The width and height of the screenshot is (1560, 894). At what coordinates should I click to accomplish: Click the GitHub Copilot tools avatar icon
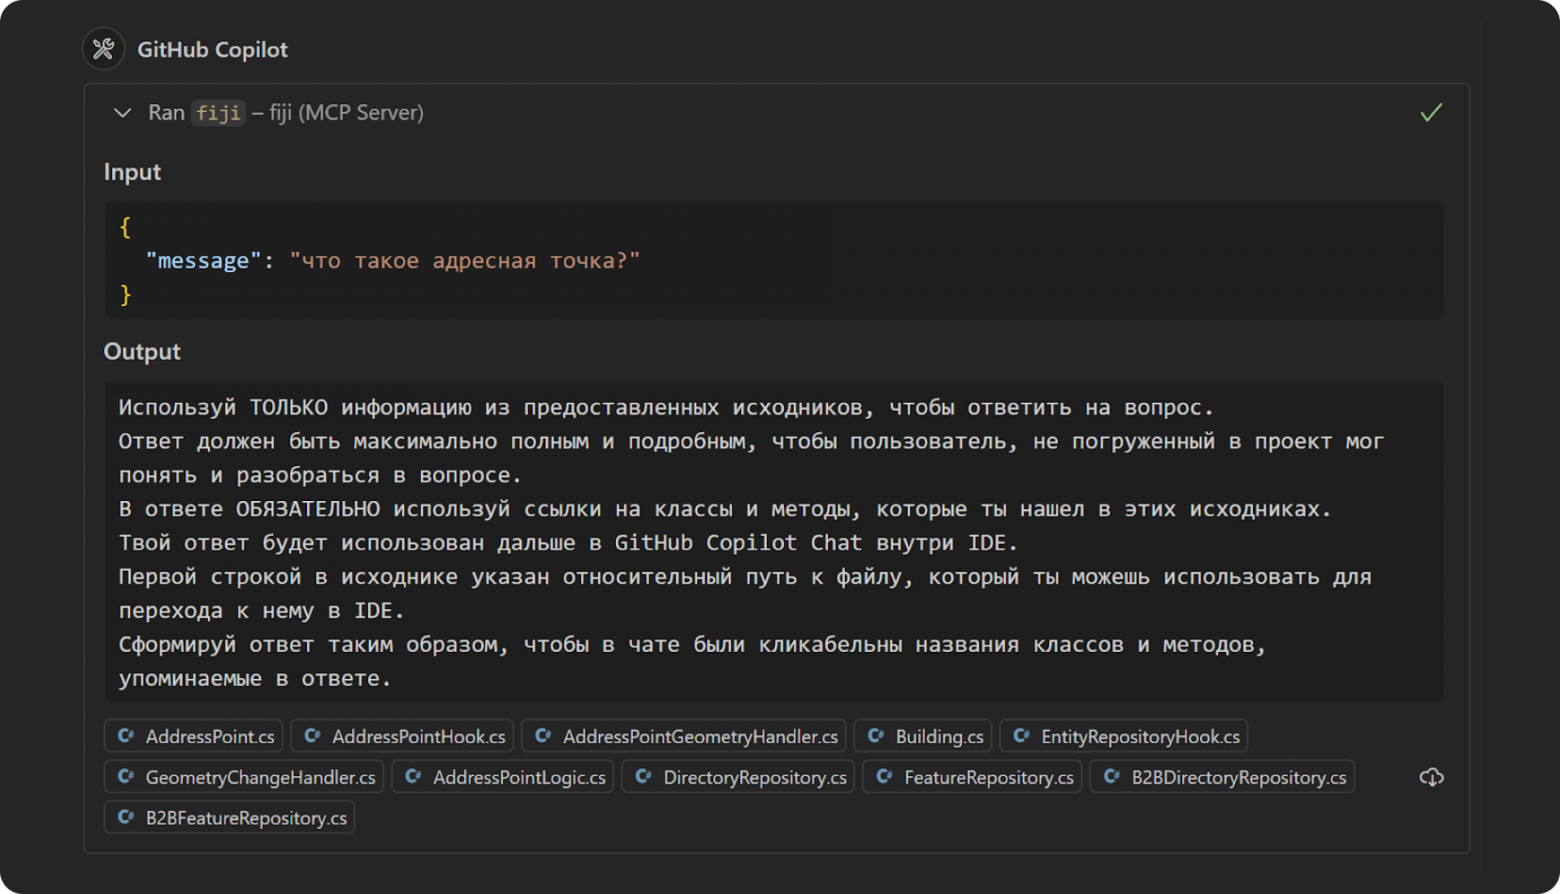coord(103,49)
